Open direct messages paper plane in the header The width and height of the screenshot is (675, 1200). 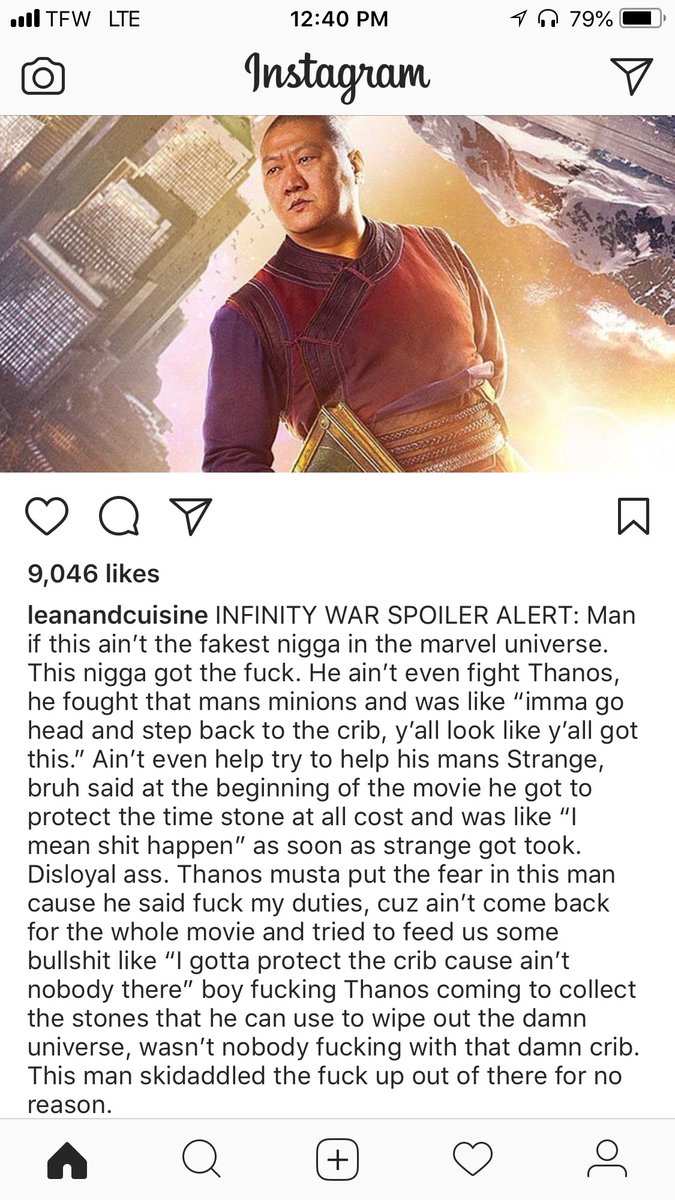click(x=631, y=76)
